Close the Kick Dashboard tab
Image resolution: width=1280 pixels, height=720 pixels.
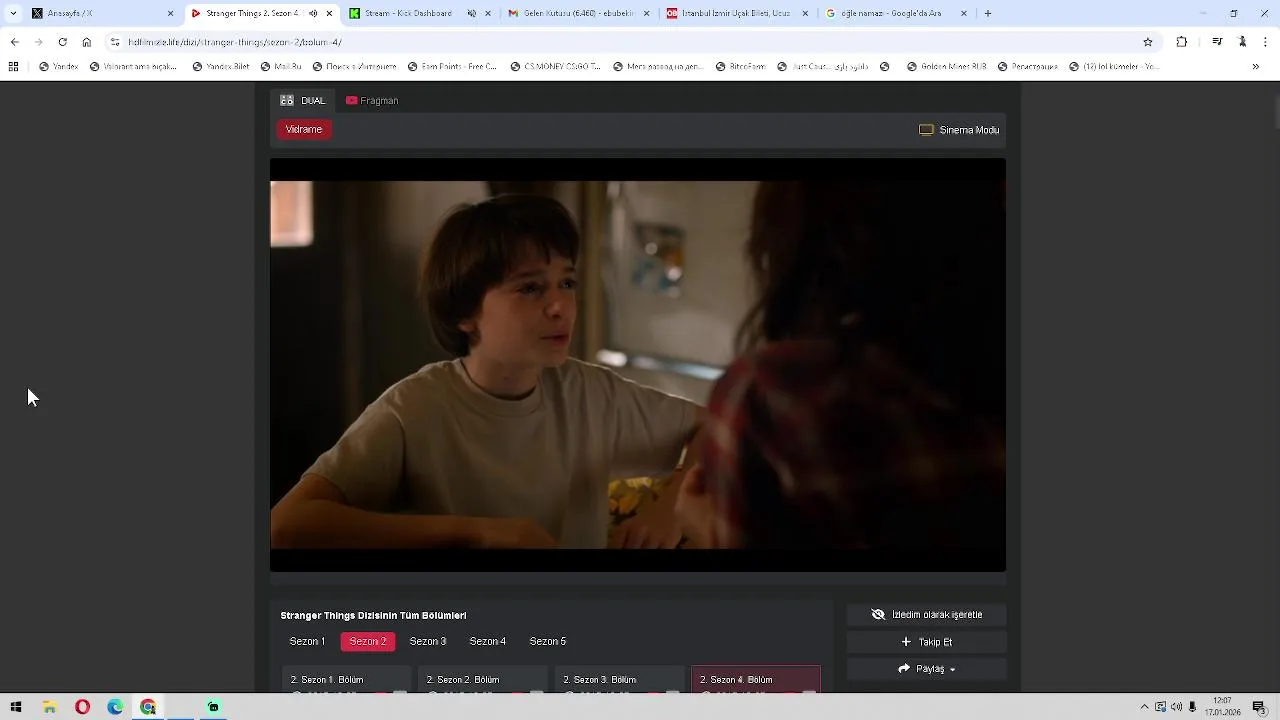click(x=488, y=13)
